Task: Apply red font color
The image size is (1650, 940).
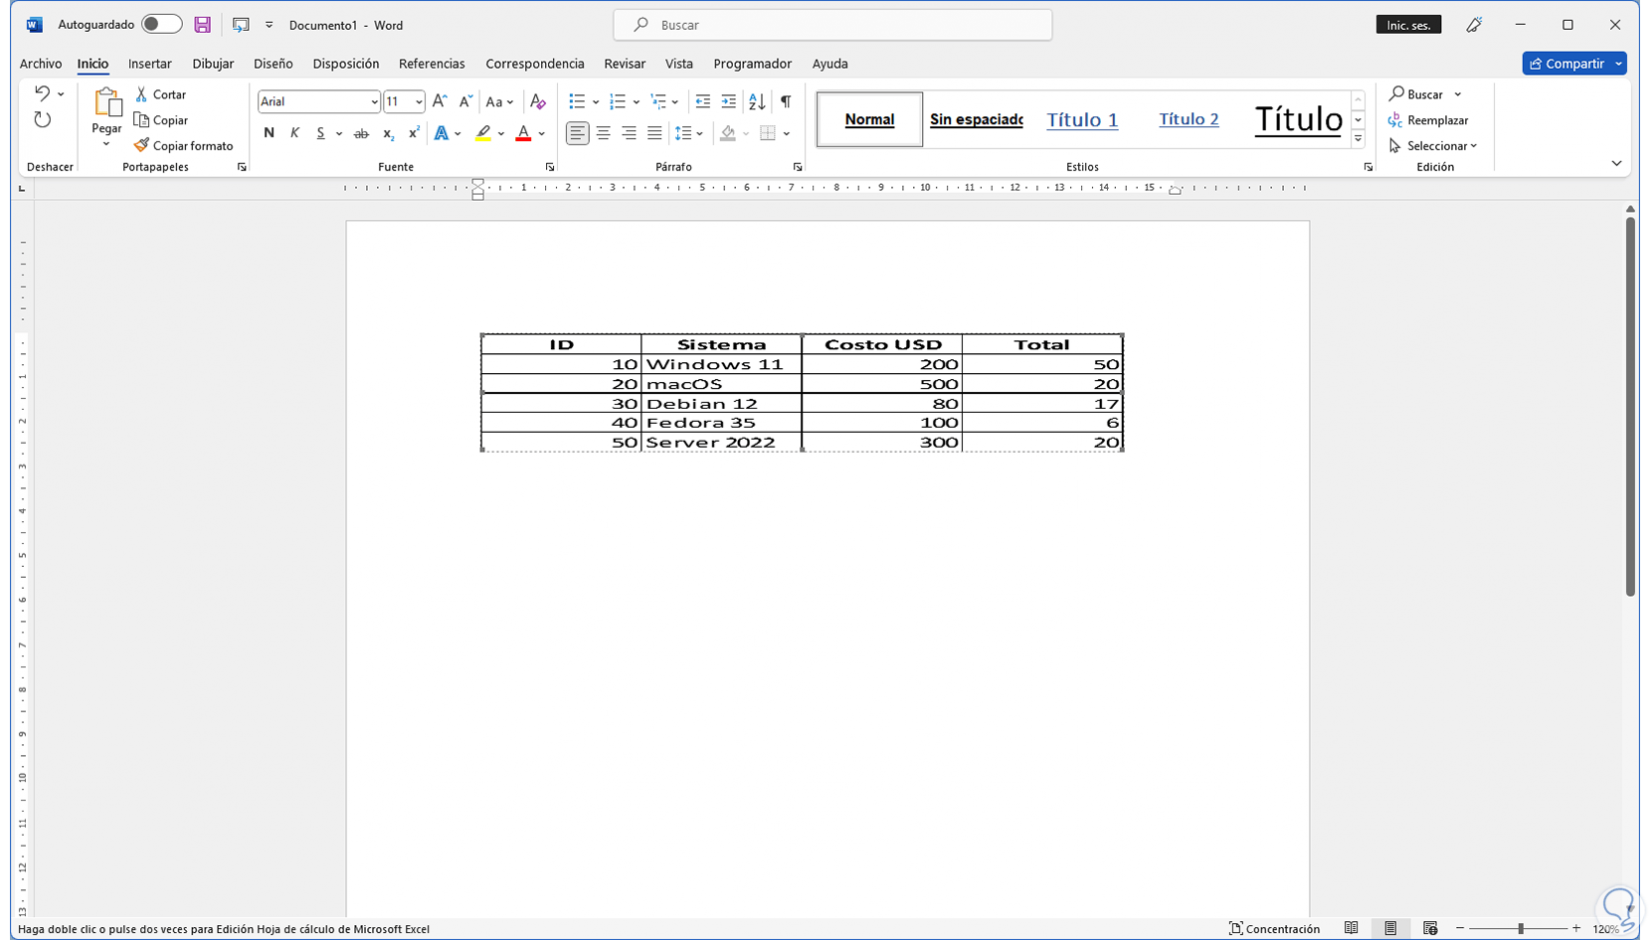Action: point(523,133)
